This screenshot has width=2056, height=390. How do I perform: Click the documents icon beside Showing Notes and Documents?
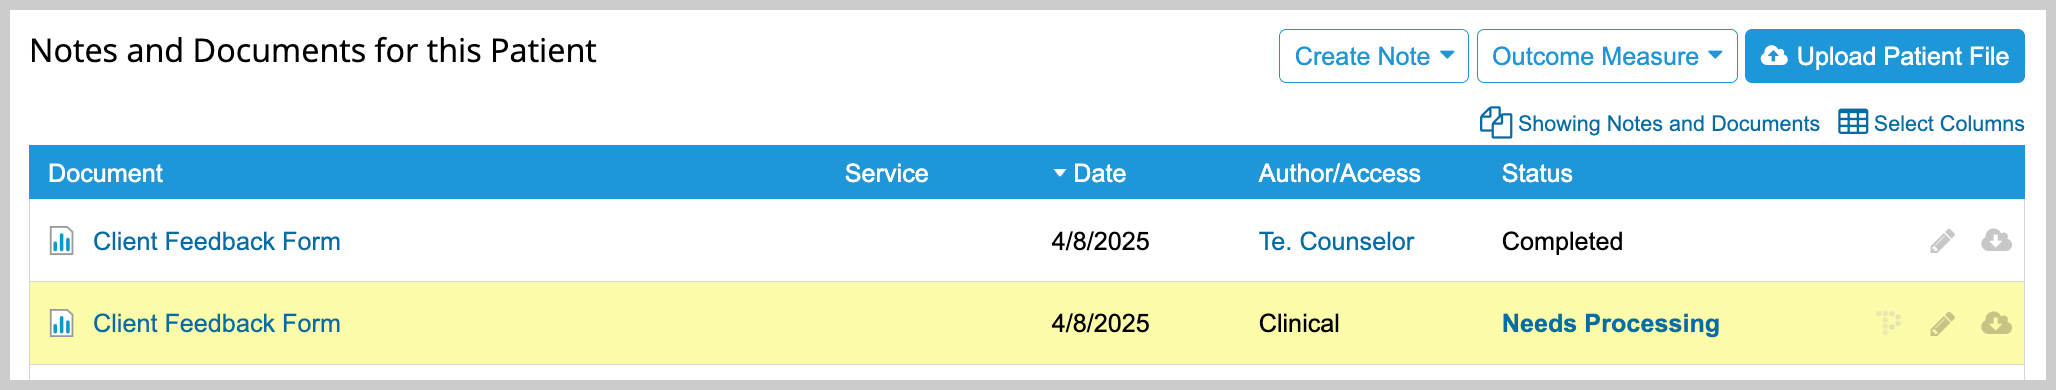(1495, 122)
